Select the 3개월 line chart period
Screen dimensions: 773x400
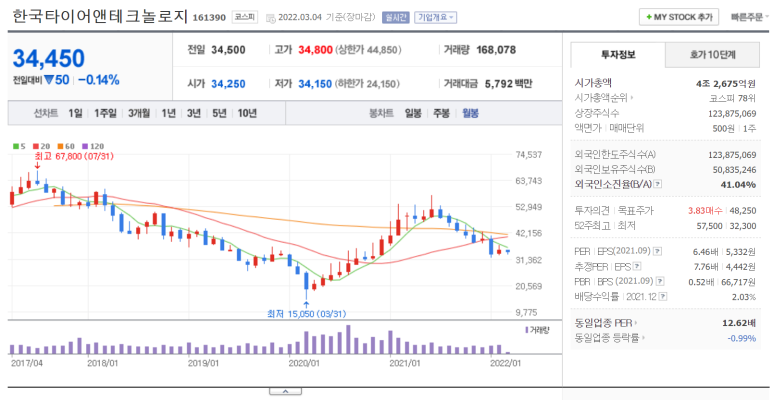pyautogui.click(x=140, y=113)
